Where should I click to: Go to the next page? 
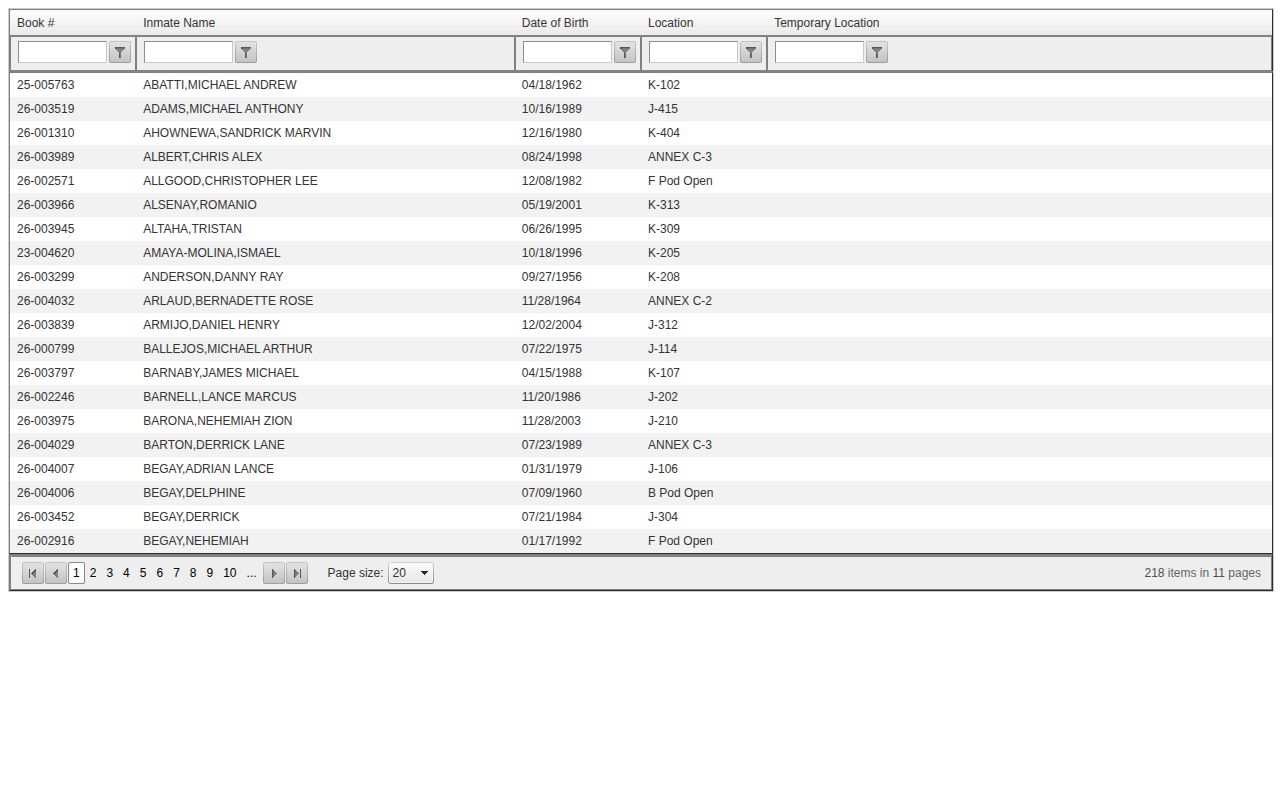tap(274, 573)
